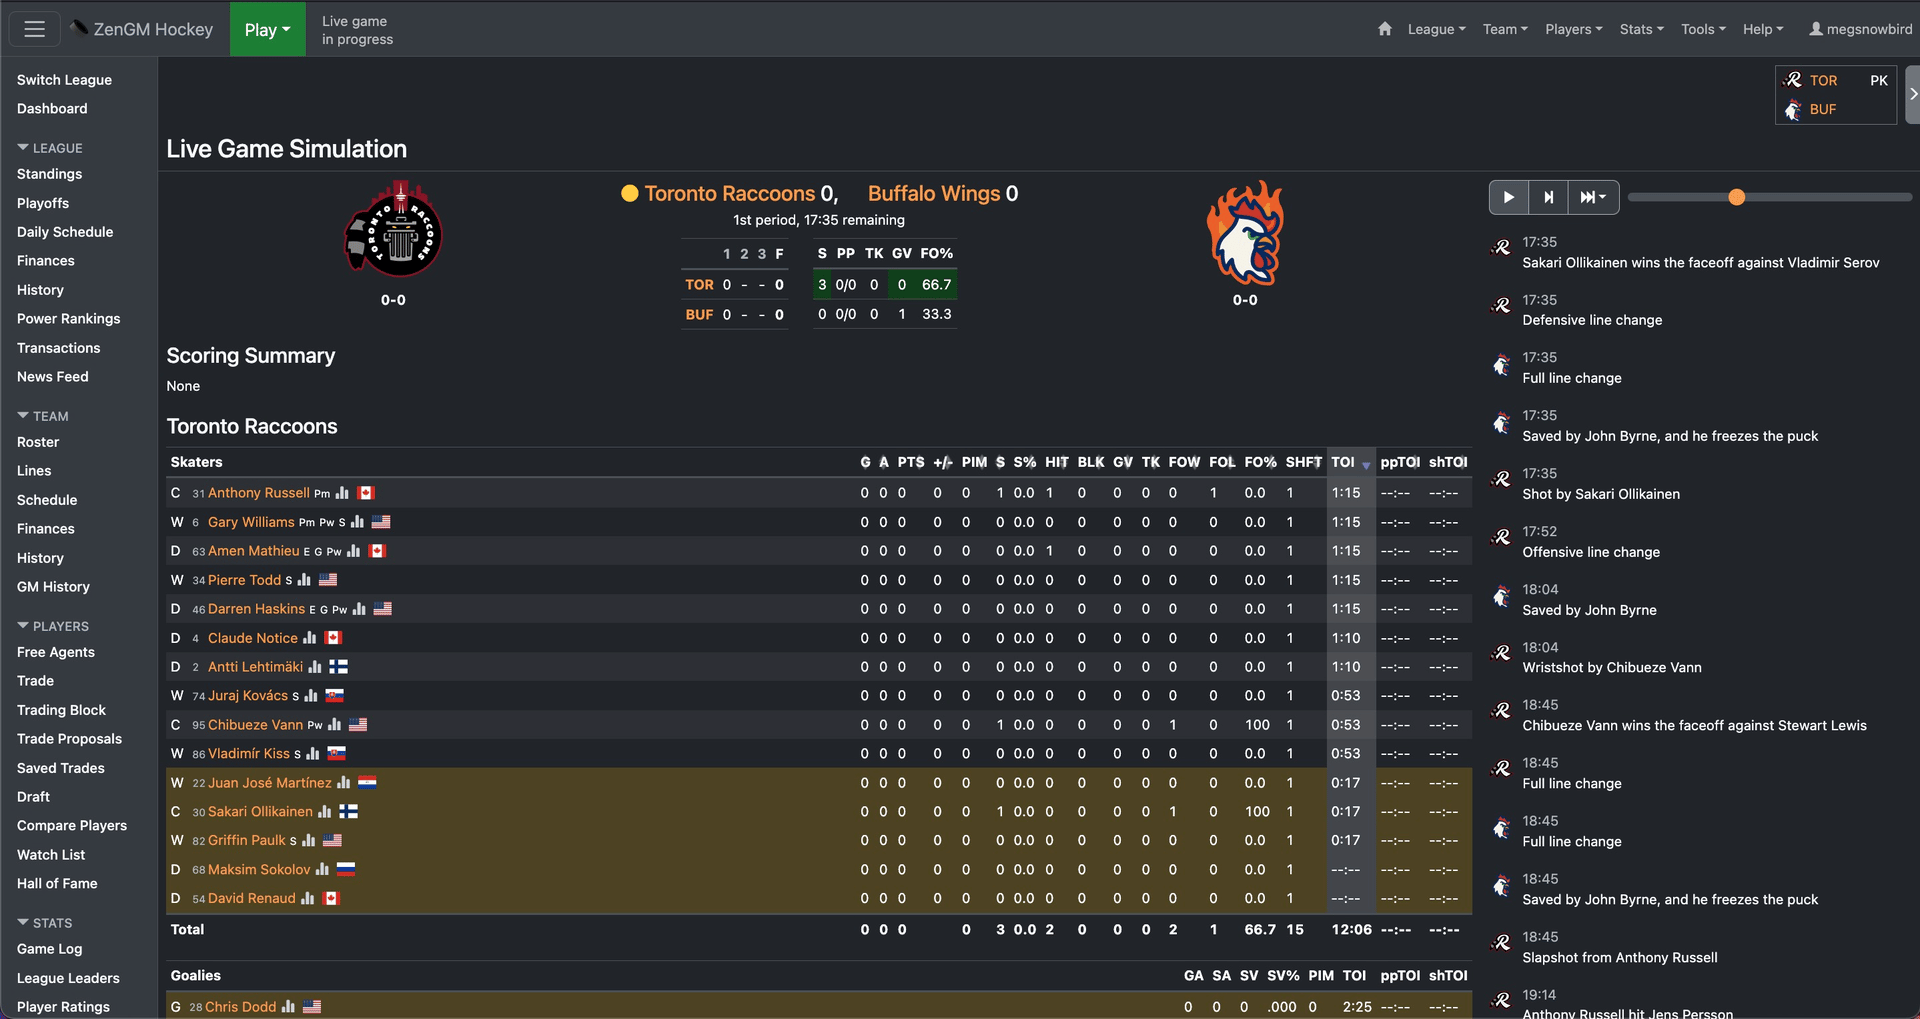
Task: Adjust the simulation speed slider handle
Action: click(x=1736, y=197)
